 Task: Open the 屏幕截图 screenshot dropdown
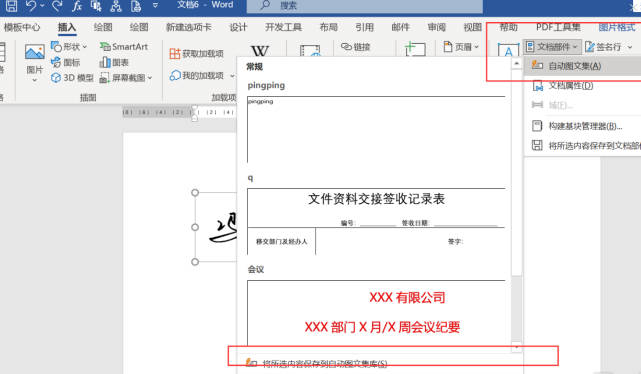tap(126, 78)
